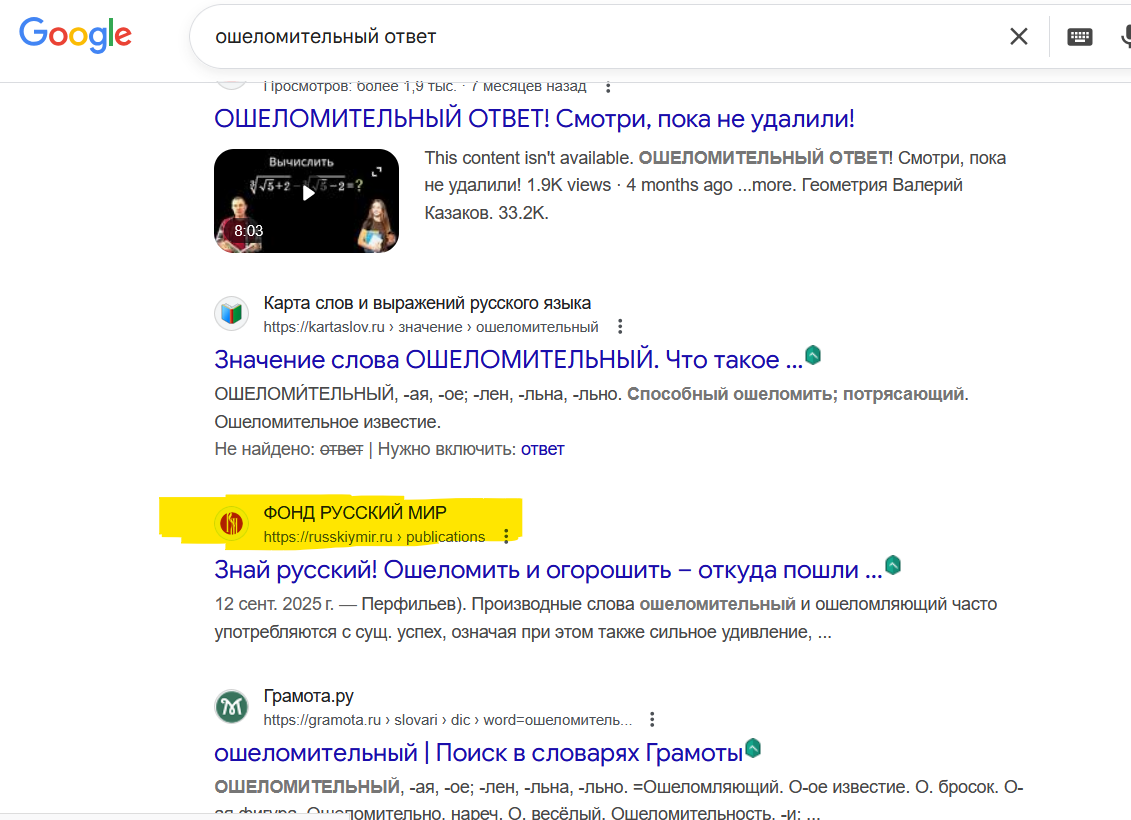Click the Google logo

pos(76,35)
